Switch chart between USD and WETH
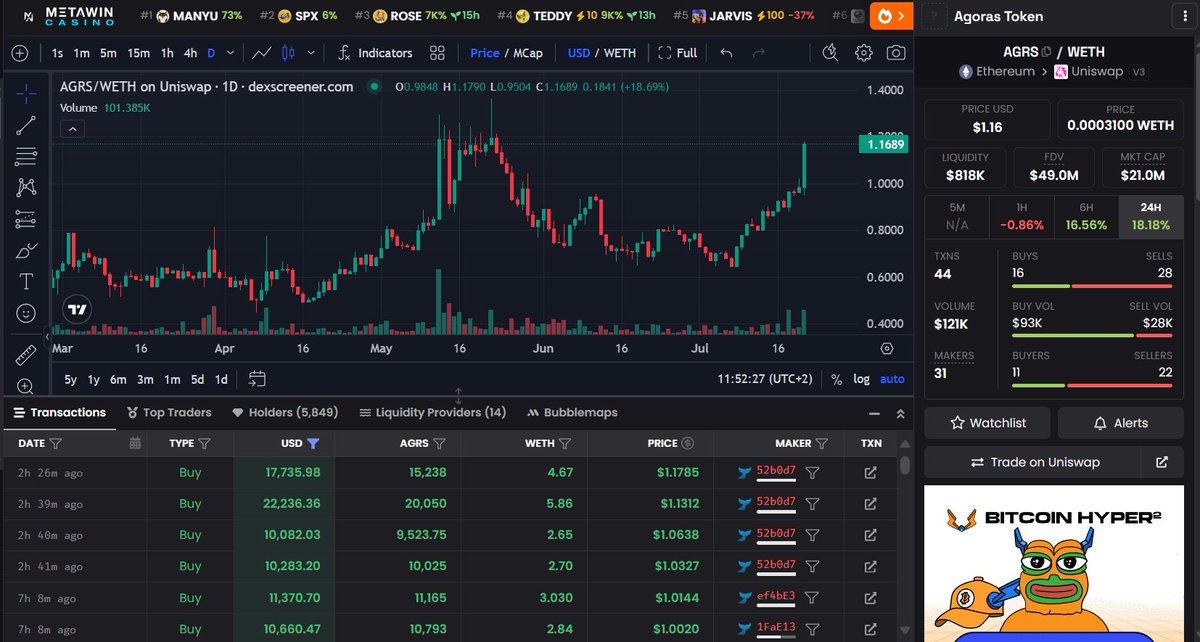1200x642 pixels. (601, 53)
